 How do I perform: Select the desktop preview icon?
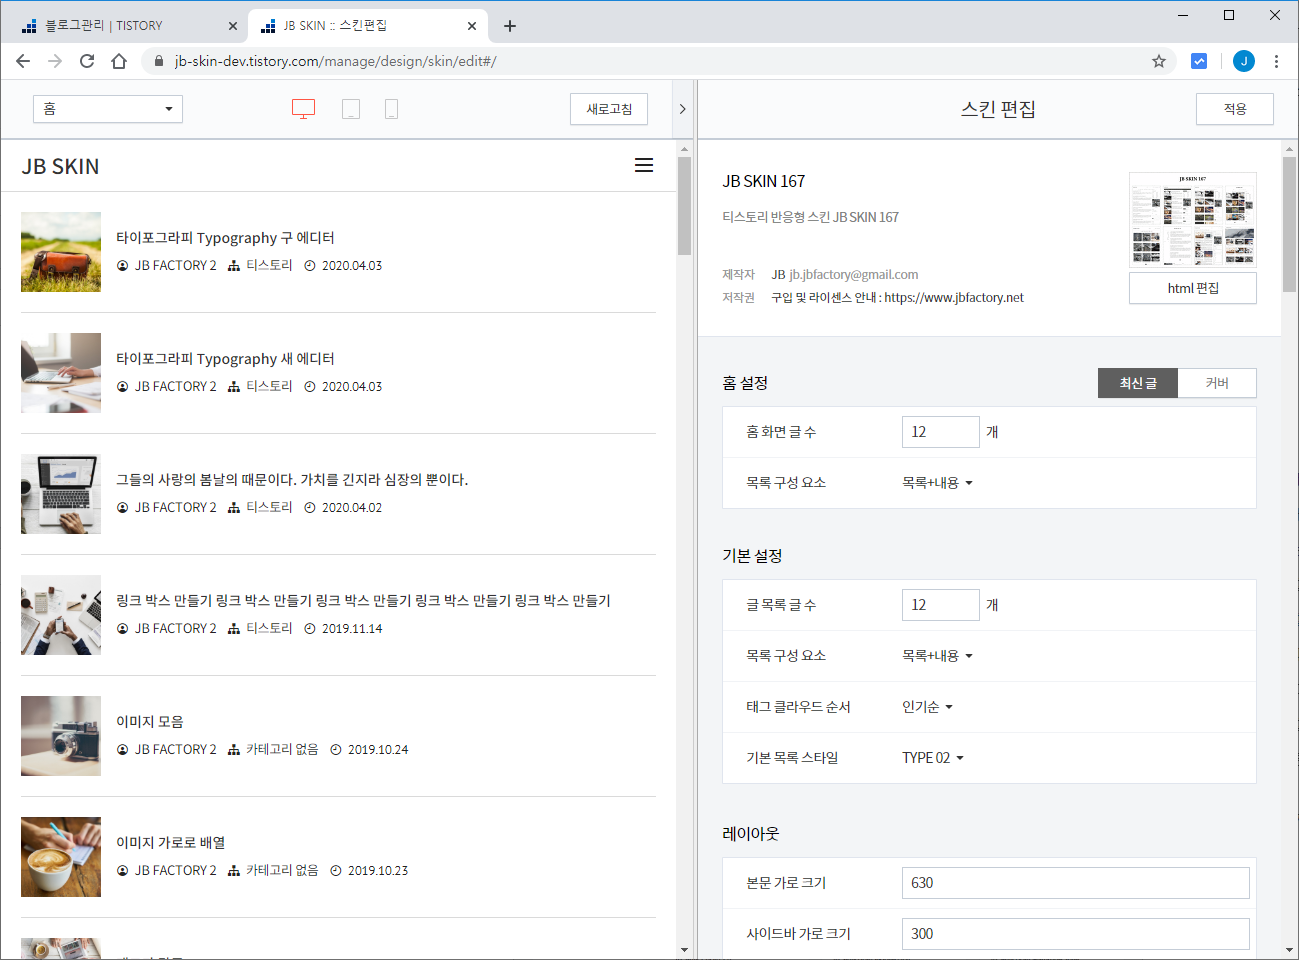pyautogui.click(x=303, y=109)
